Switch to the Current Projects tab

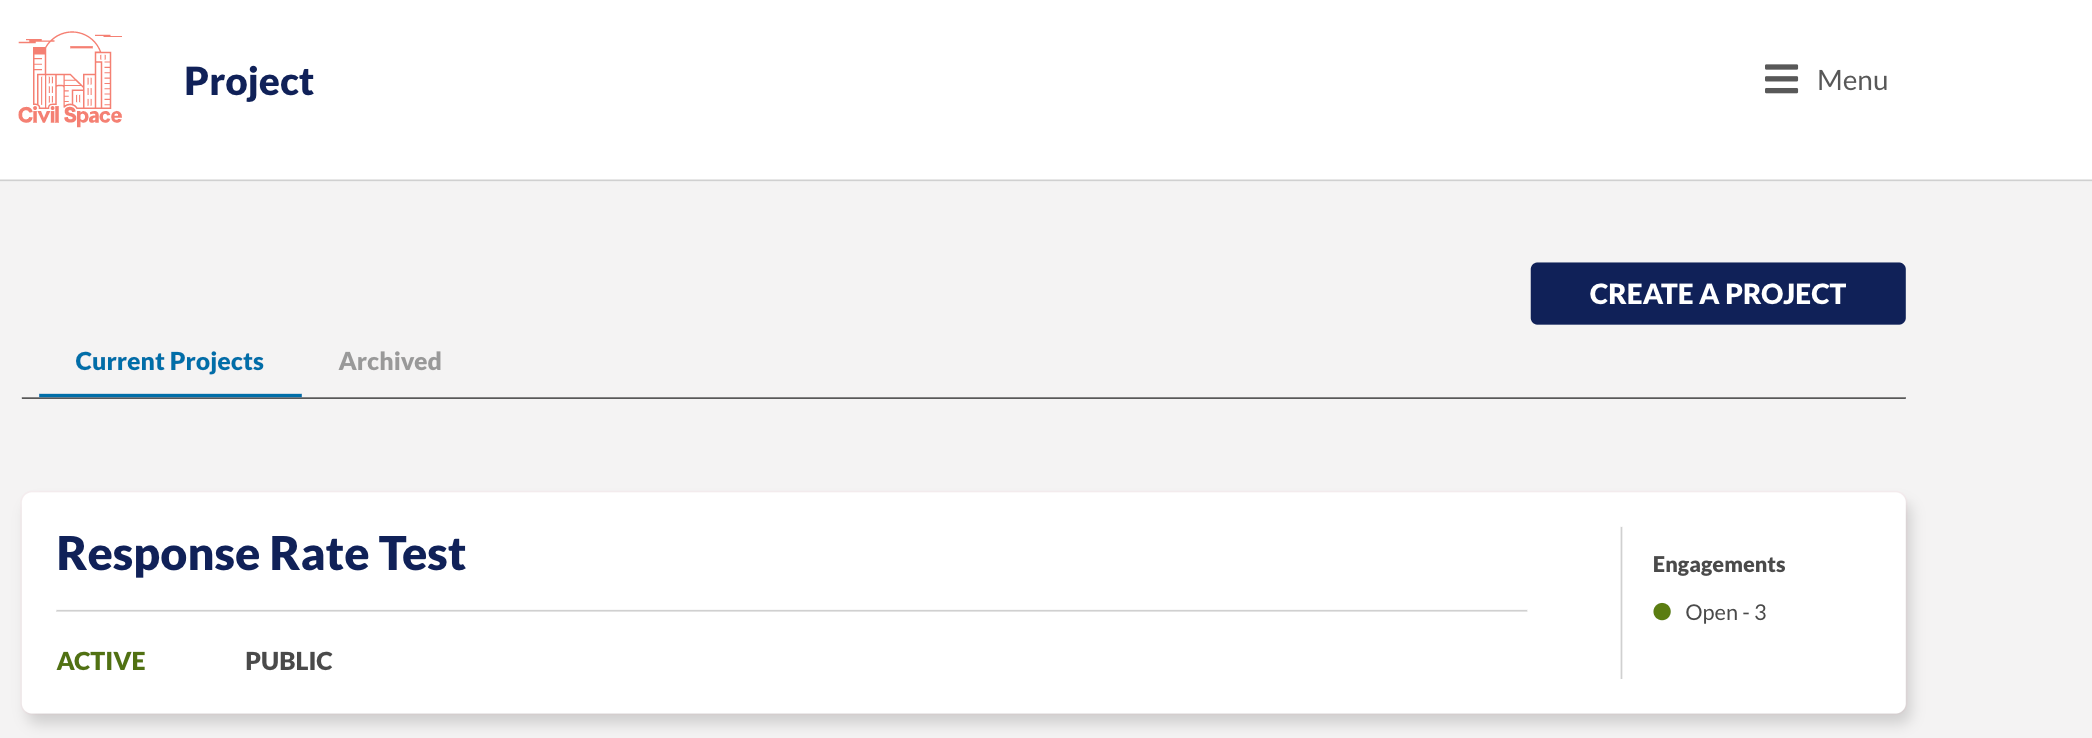tap(170, 361)
